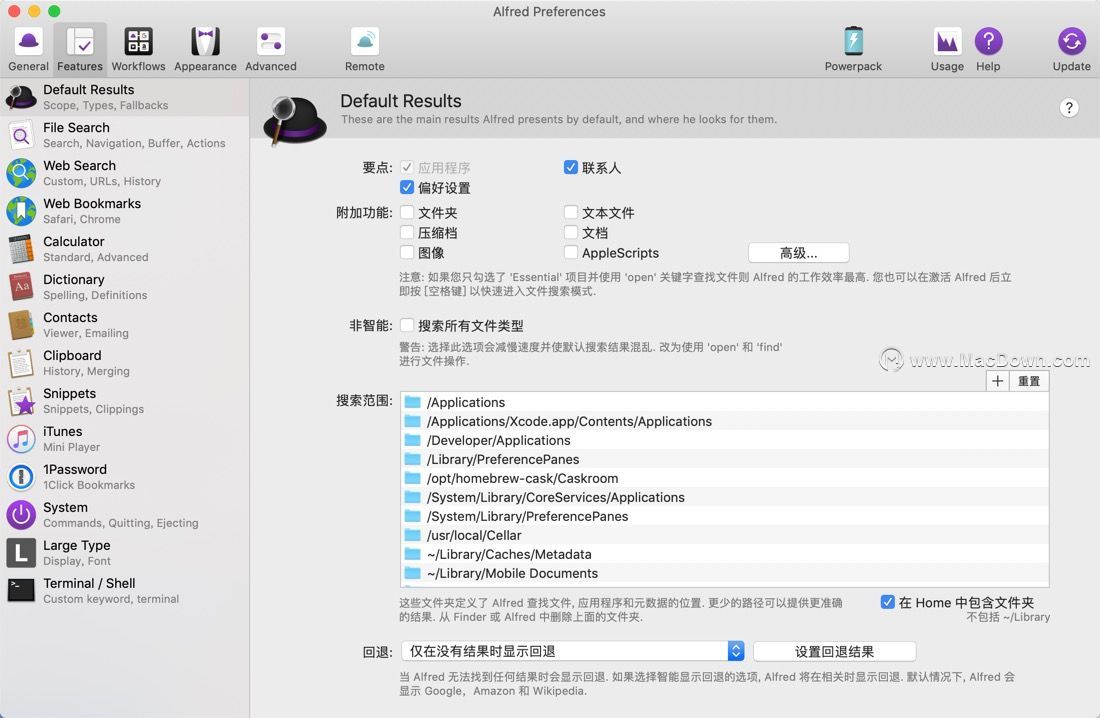Select Web Bookmarks feature
The image size is (1100, 718).
pos(125,211)
